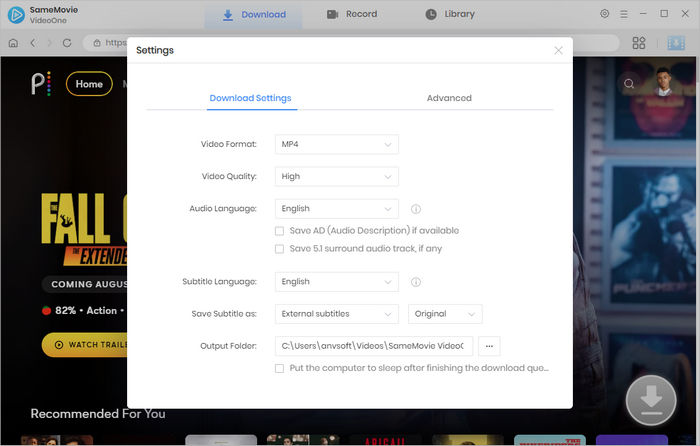Image resolution: width=700 pixels, height=446 pixels.
Task: Navigate forward with the right arrow
Action: coord(50,43)
